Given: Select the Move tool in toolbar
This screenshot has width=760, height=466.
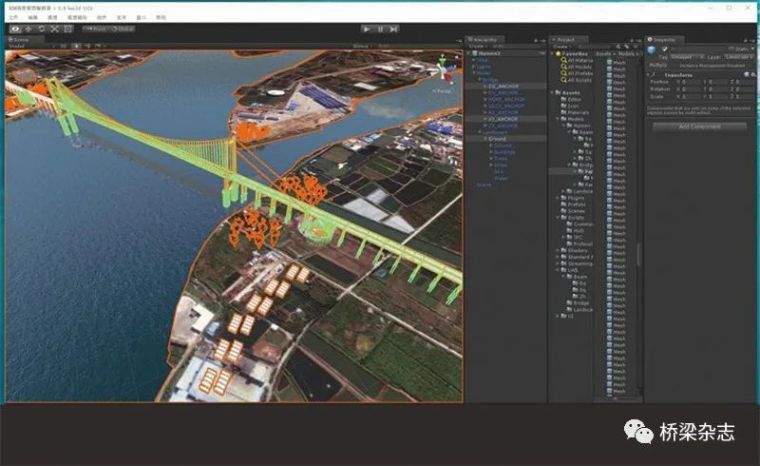Looking at the screenshot, I should click(28, 29).
